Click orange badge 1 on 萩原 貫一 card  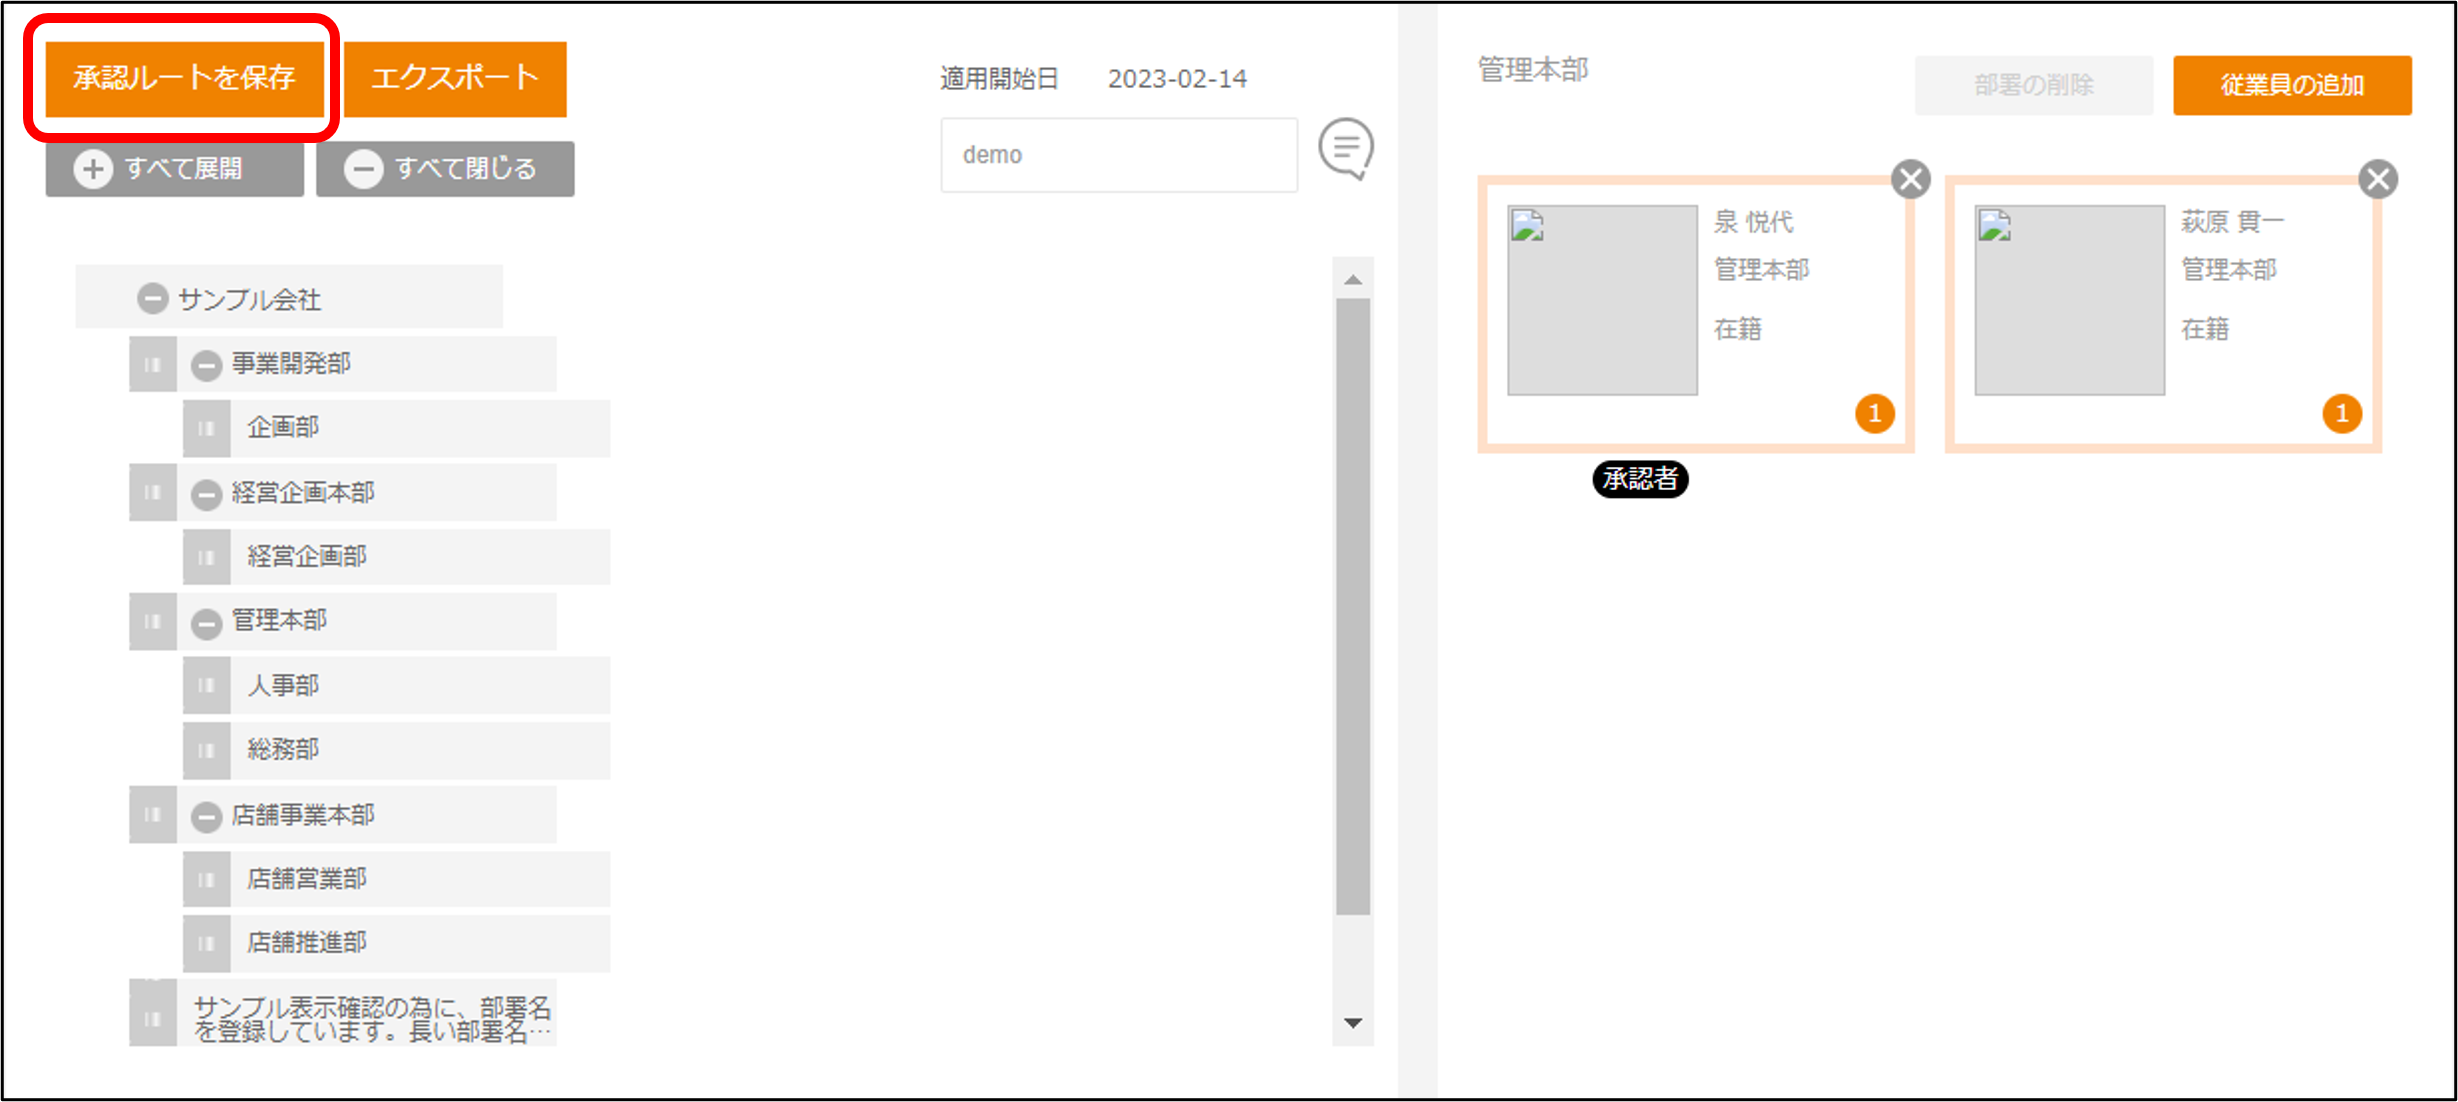(2342, 414)
